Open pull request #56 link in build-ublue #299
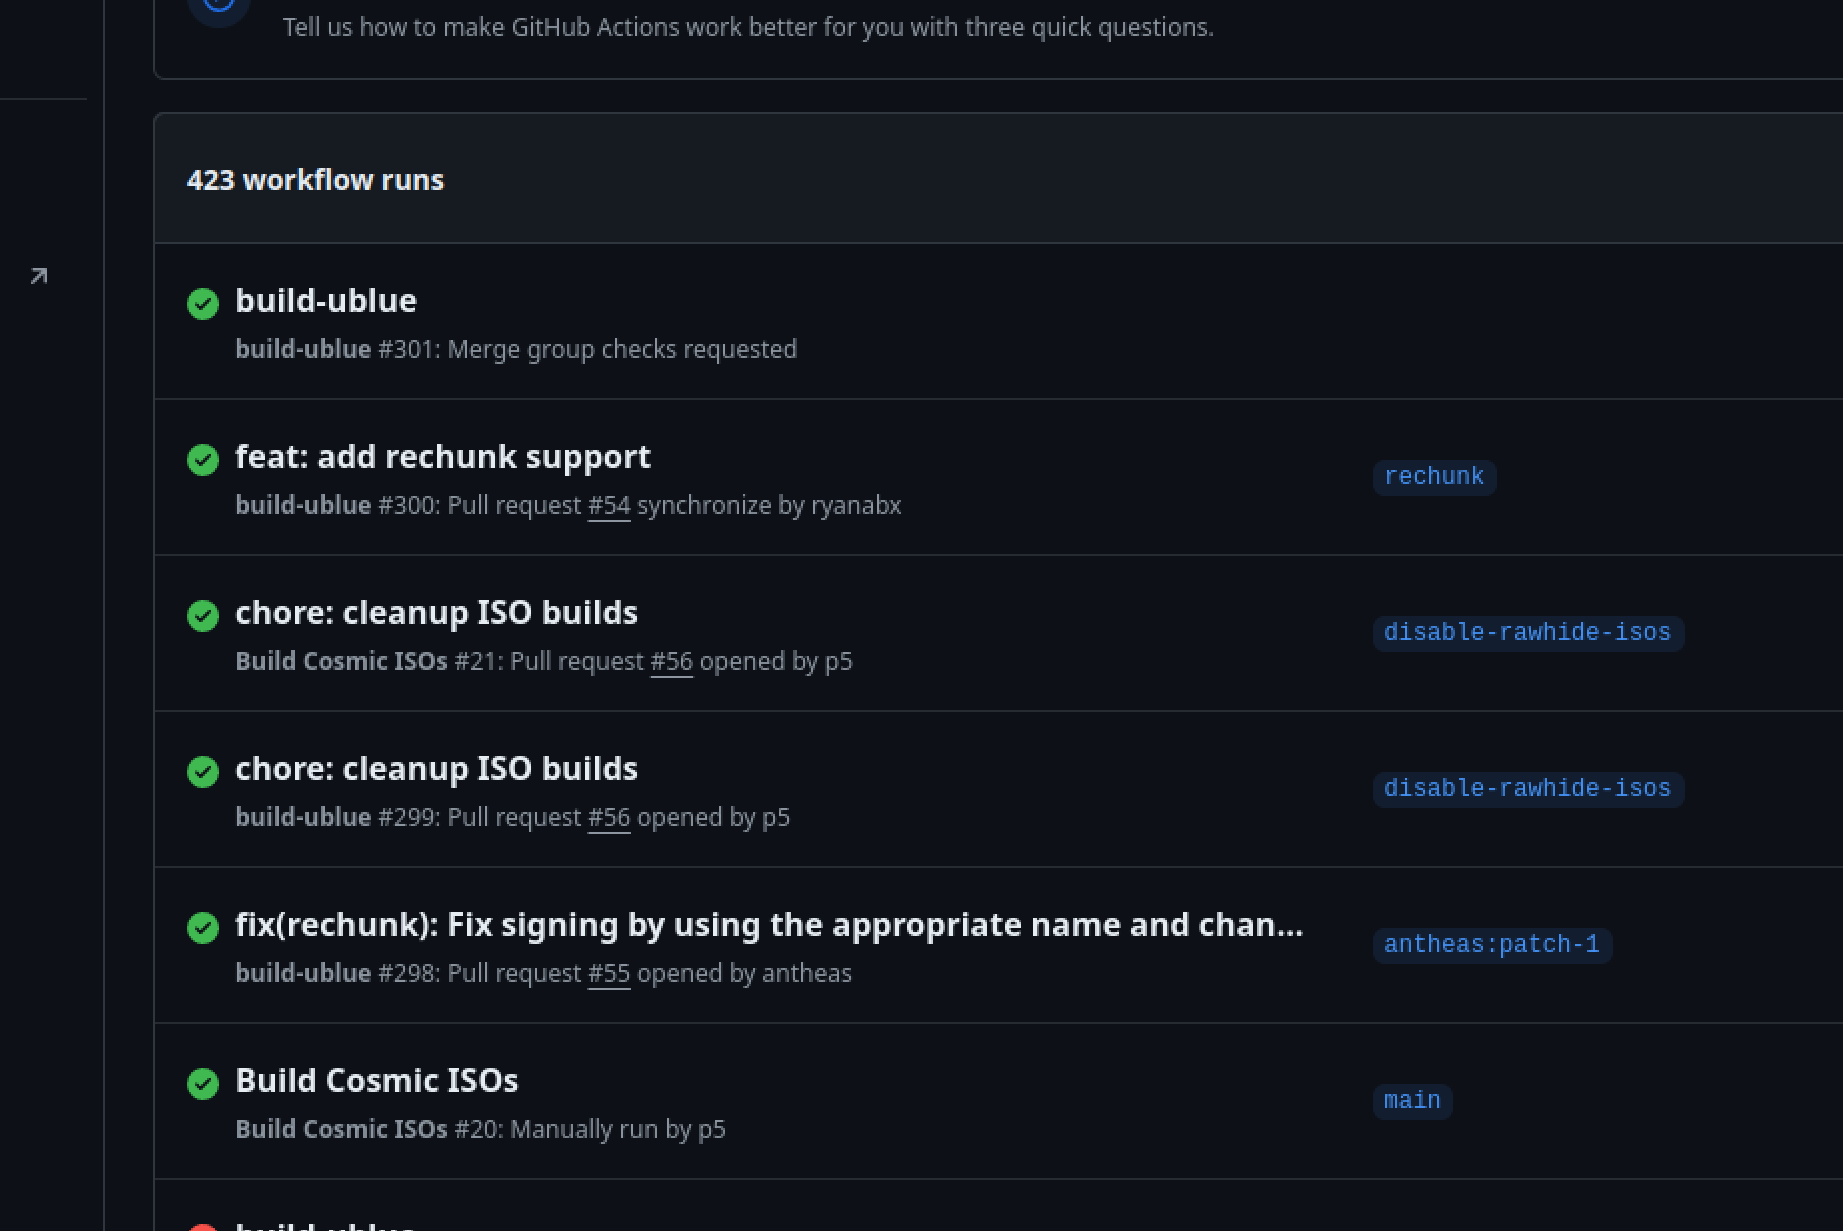 pyautogui.click(x=609, y=817)
